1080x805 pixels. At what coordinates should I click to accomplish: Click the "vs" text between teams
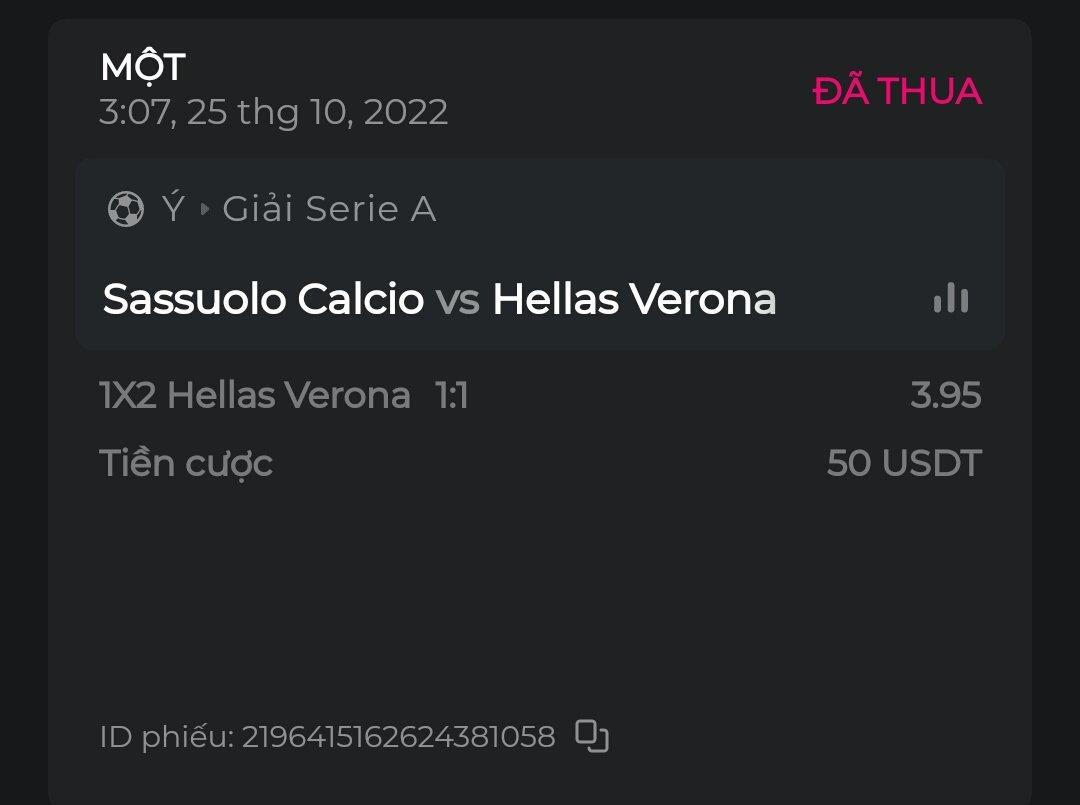coord(458,299)
